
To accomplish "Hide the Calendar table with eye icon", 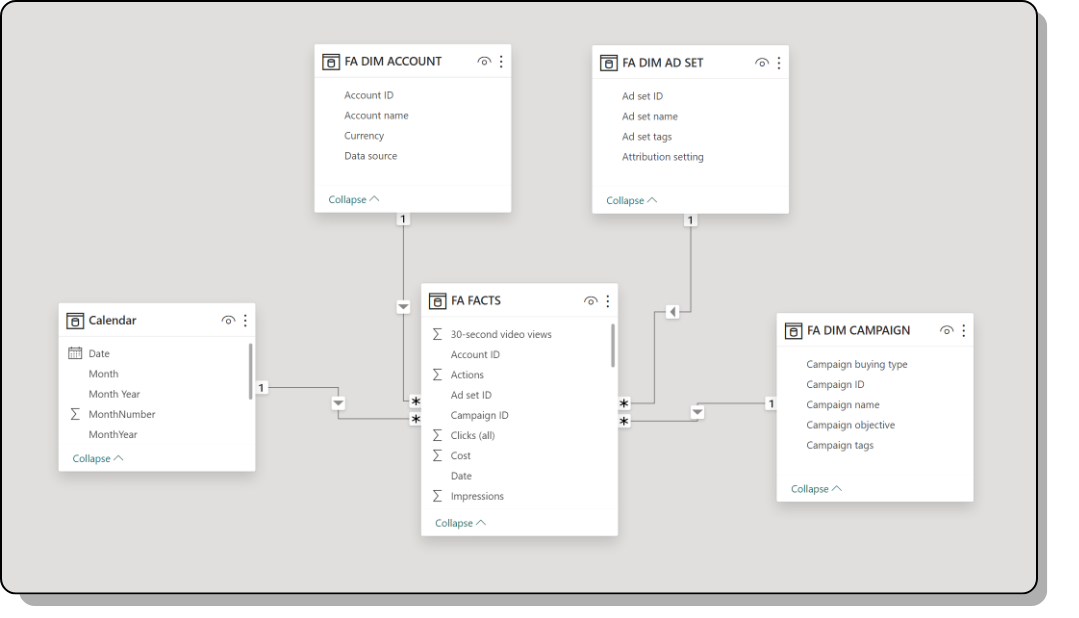I will (228, 321).
